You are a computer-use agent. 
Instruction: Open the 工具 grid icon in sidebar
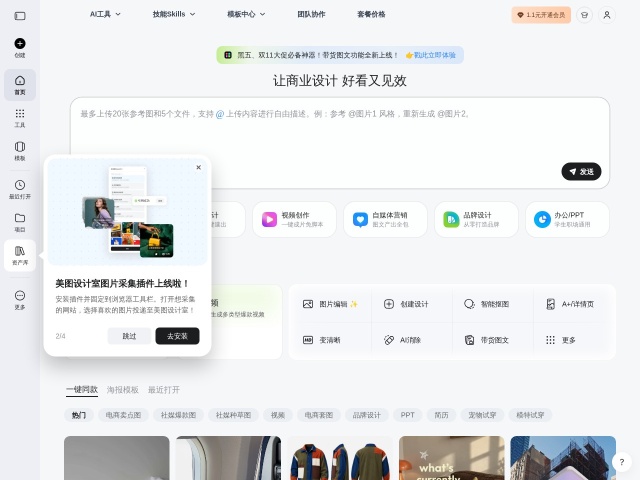click(x=20, y=118)
